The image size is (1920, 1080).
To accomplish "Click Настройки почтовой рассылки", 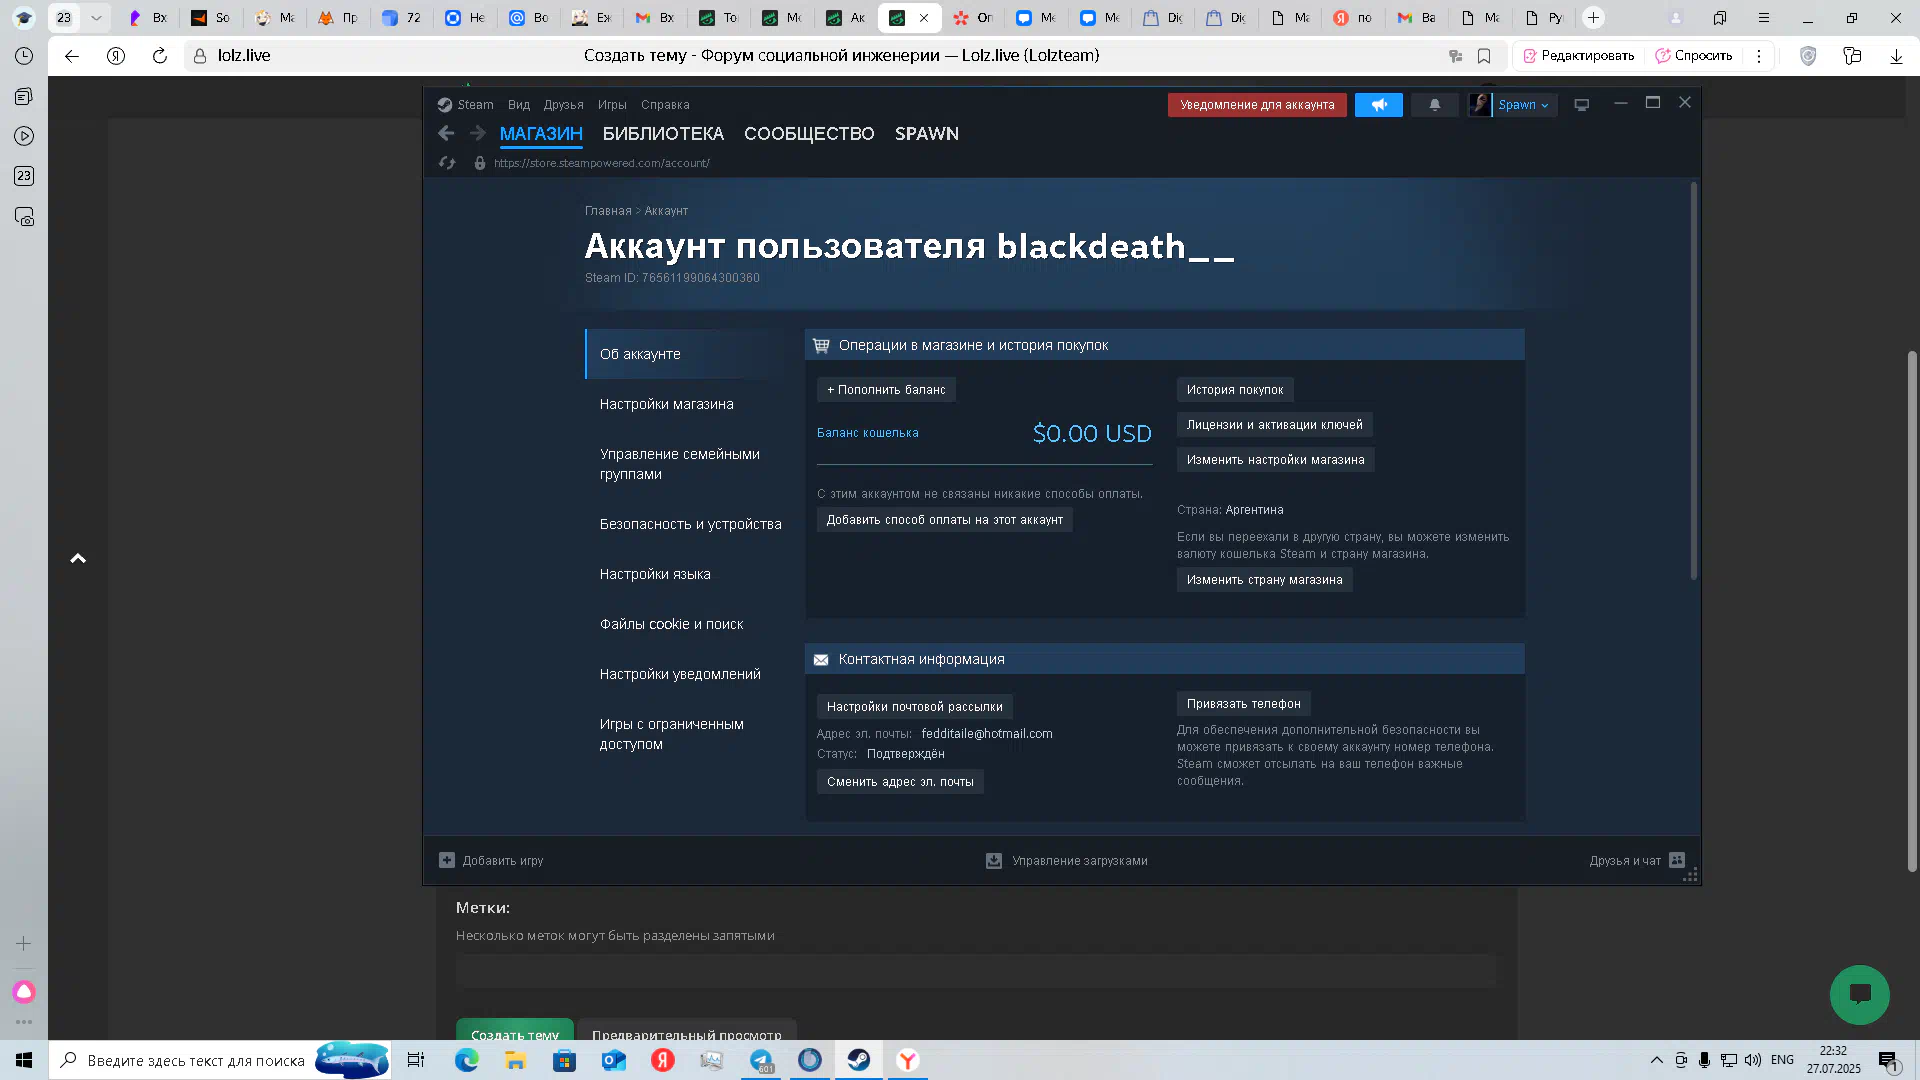I will [915, 707].
